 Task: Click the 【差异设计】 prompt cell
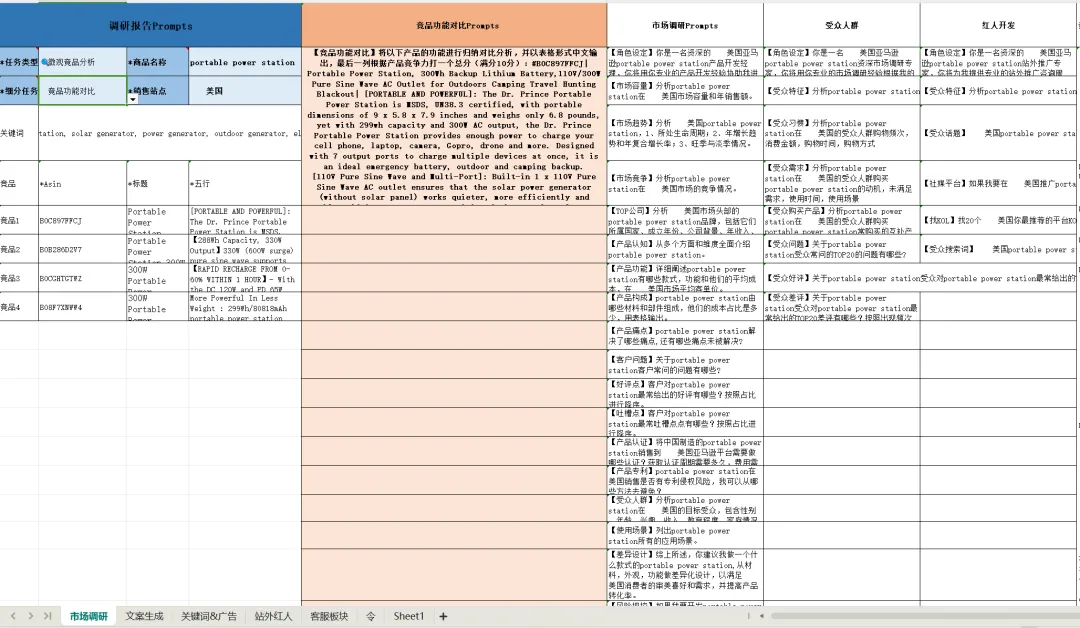[685, 574]
